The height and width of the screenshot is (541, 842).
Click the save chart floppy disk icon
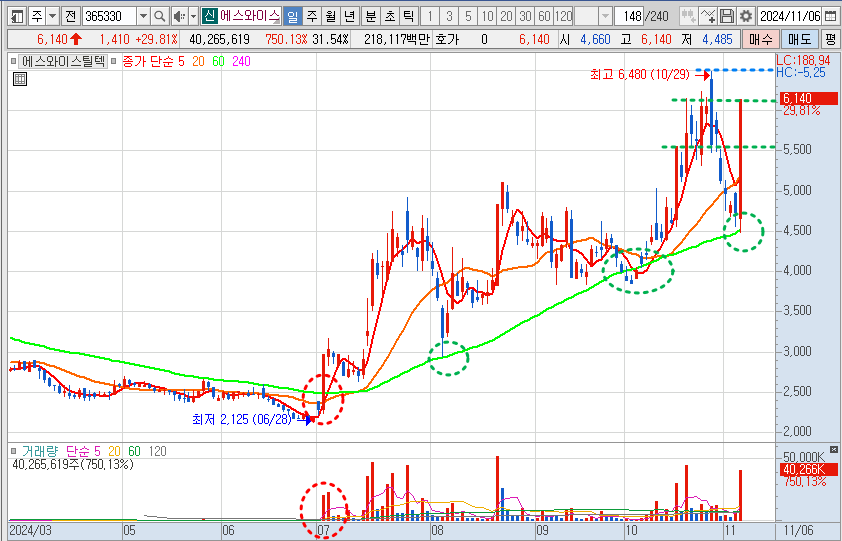tap(727, 17)
